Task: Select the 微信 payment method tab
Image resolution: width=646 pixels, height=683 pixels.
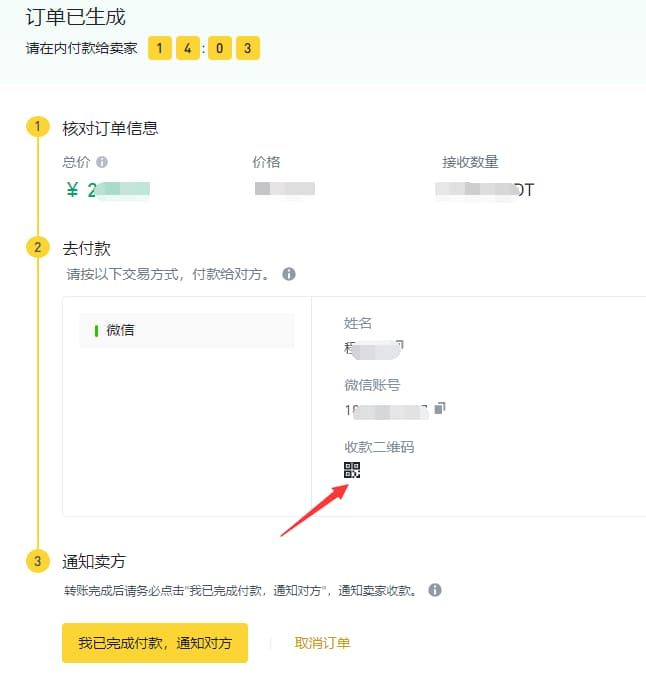Action: 186,330
